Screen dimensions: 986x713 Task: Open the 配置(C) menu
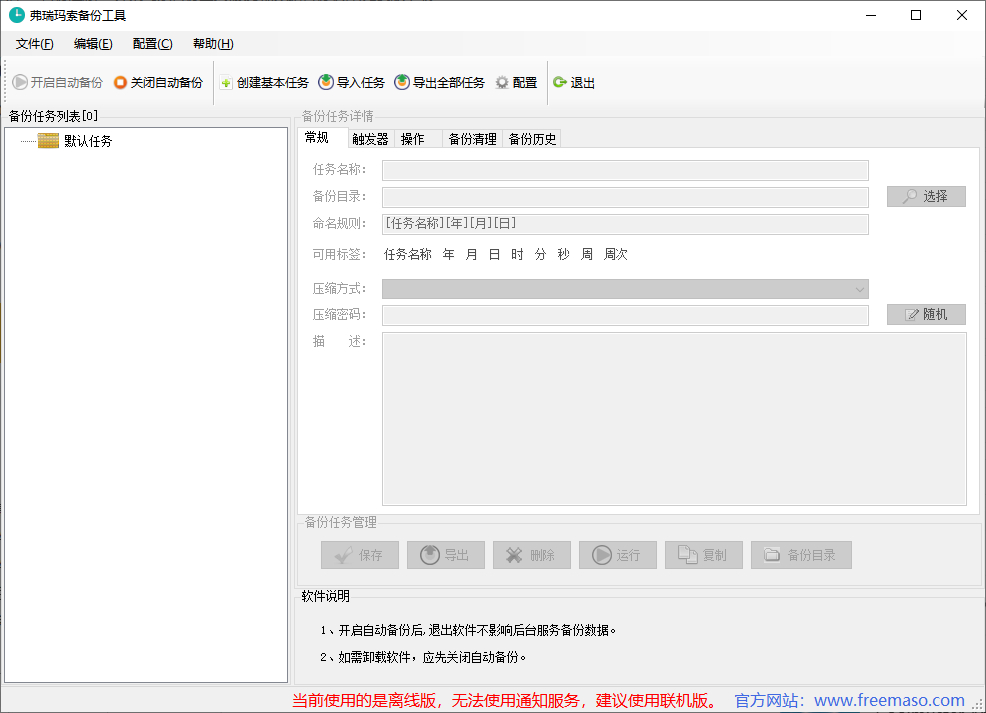pos(152,44)
